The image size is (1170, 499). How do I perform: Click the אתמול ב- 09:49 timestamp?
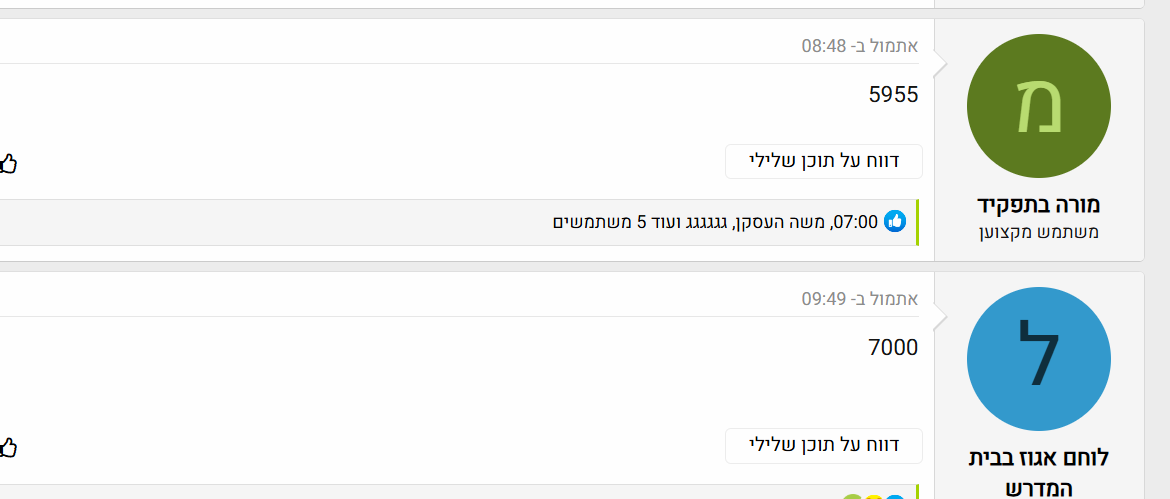860,299
